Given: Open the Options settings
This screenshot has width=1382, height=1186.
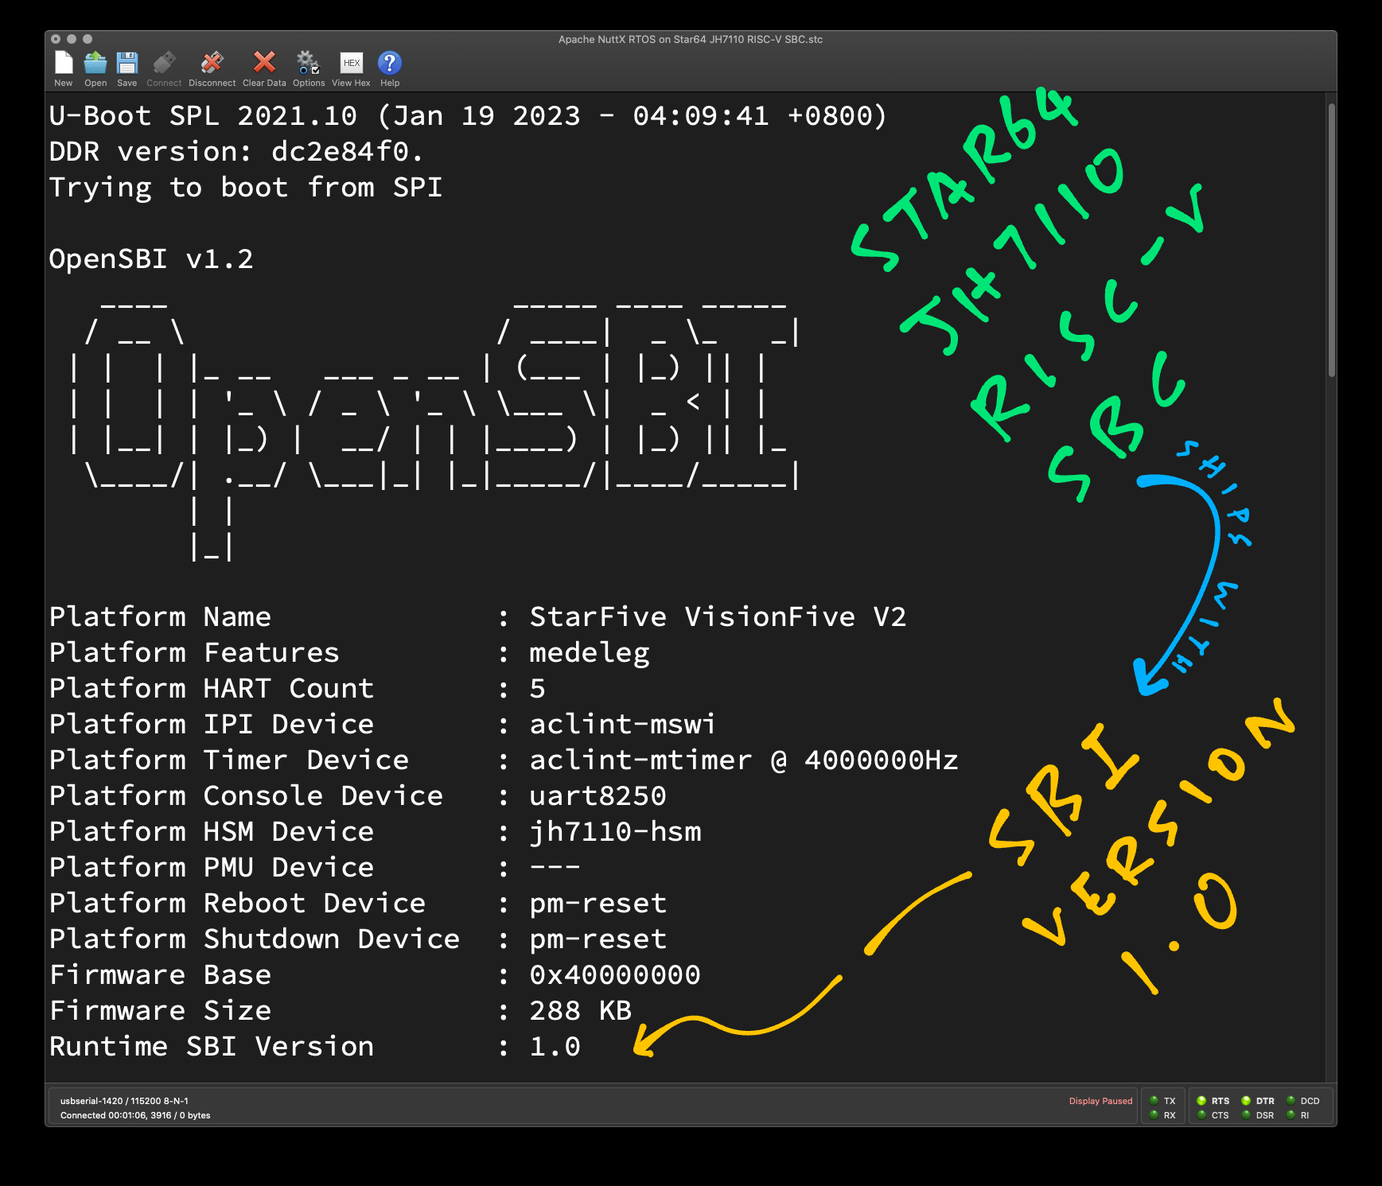Looking at the screenshot, I should (308, 64).
